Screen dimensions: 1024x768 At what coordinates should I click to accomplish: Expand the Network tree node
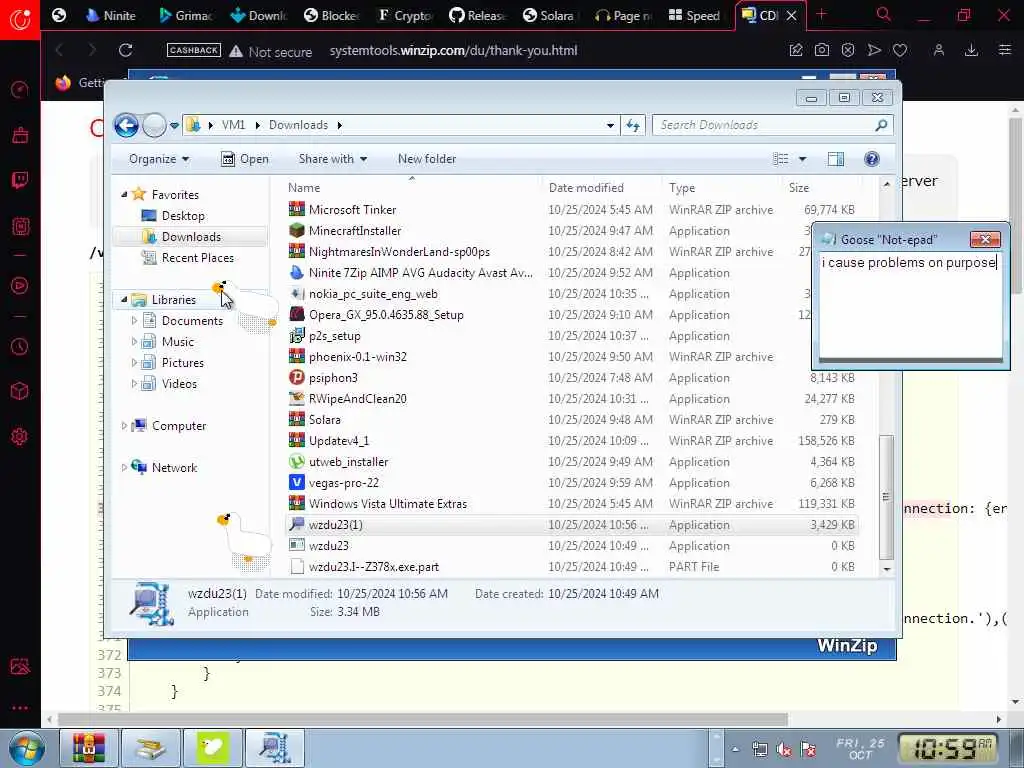coord(124,468)
